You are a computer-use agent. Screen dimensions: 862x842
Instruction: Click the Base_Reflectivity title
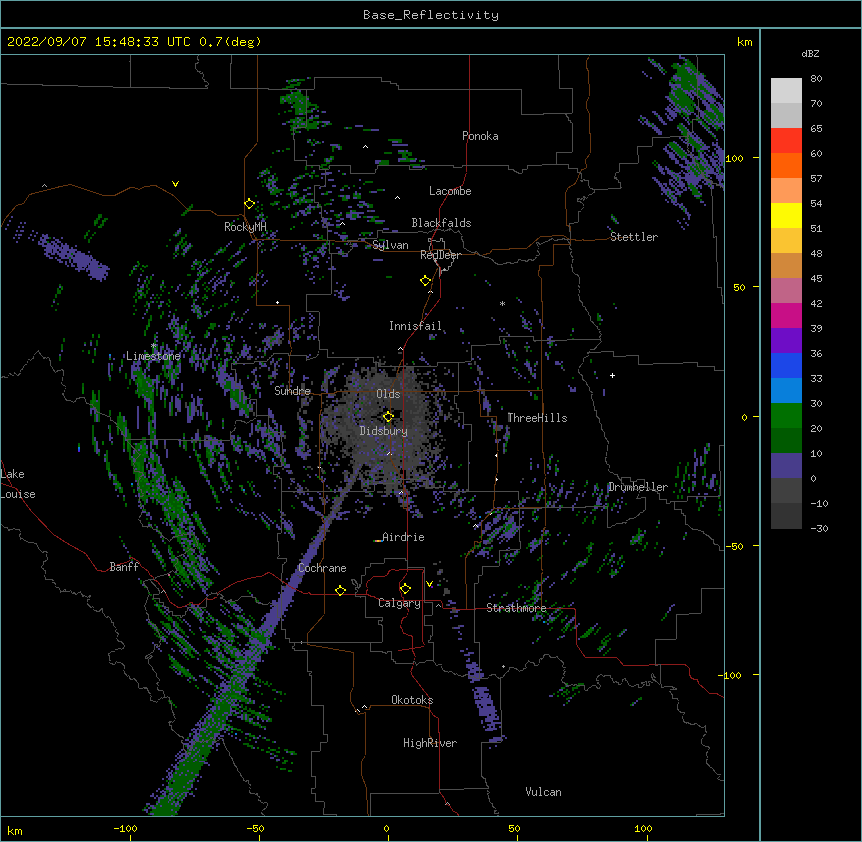(x=431, y=15)
